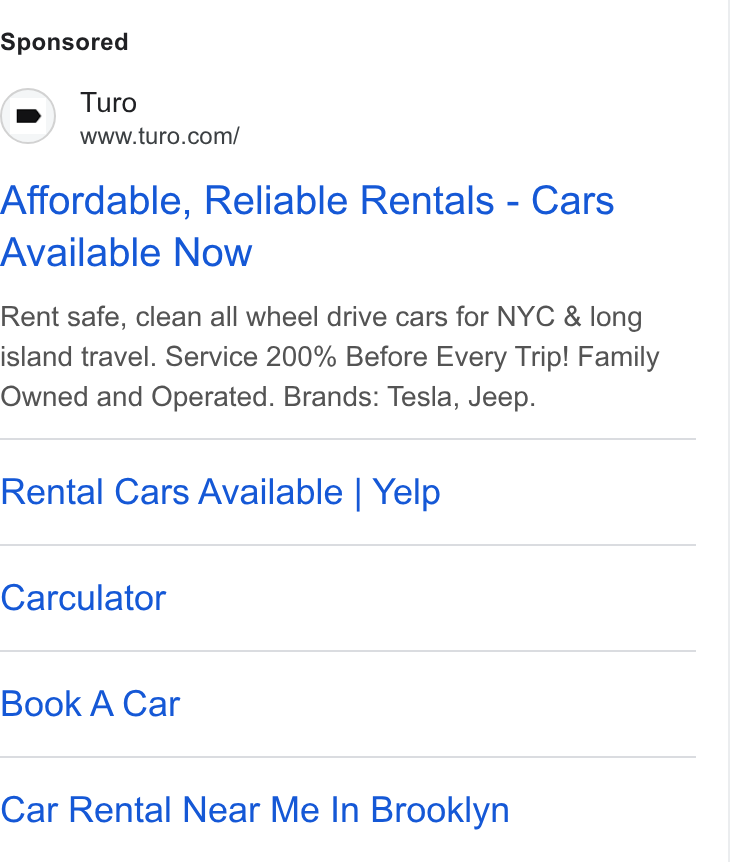Click the word Affordable in the headline

[91, 201]
